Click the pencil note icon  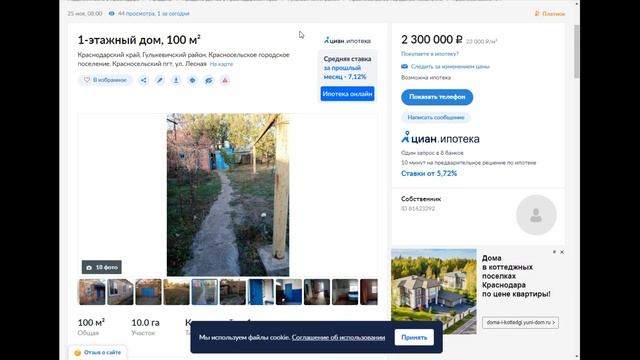pyautogui.click(x=160, y=80)
